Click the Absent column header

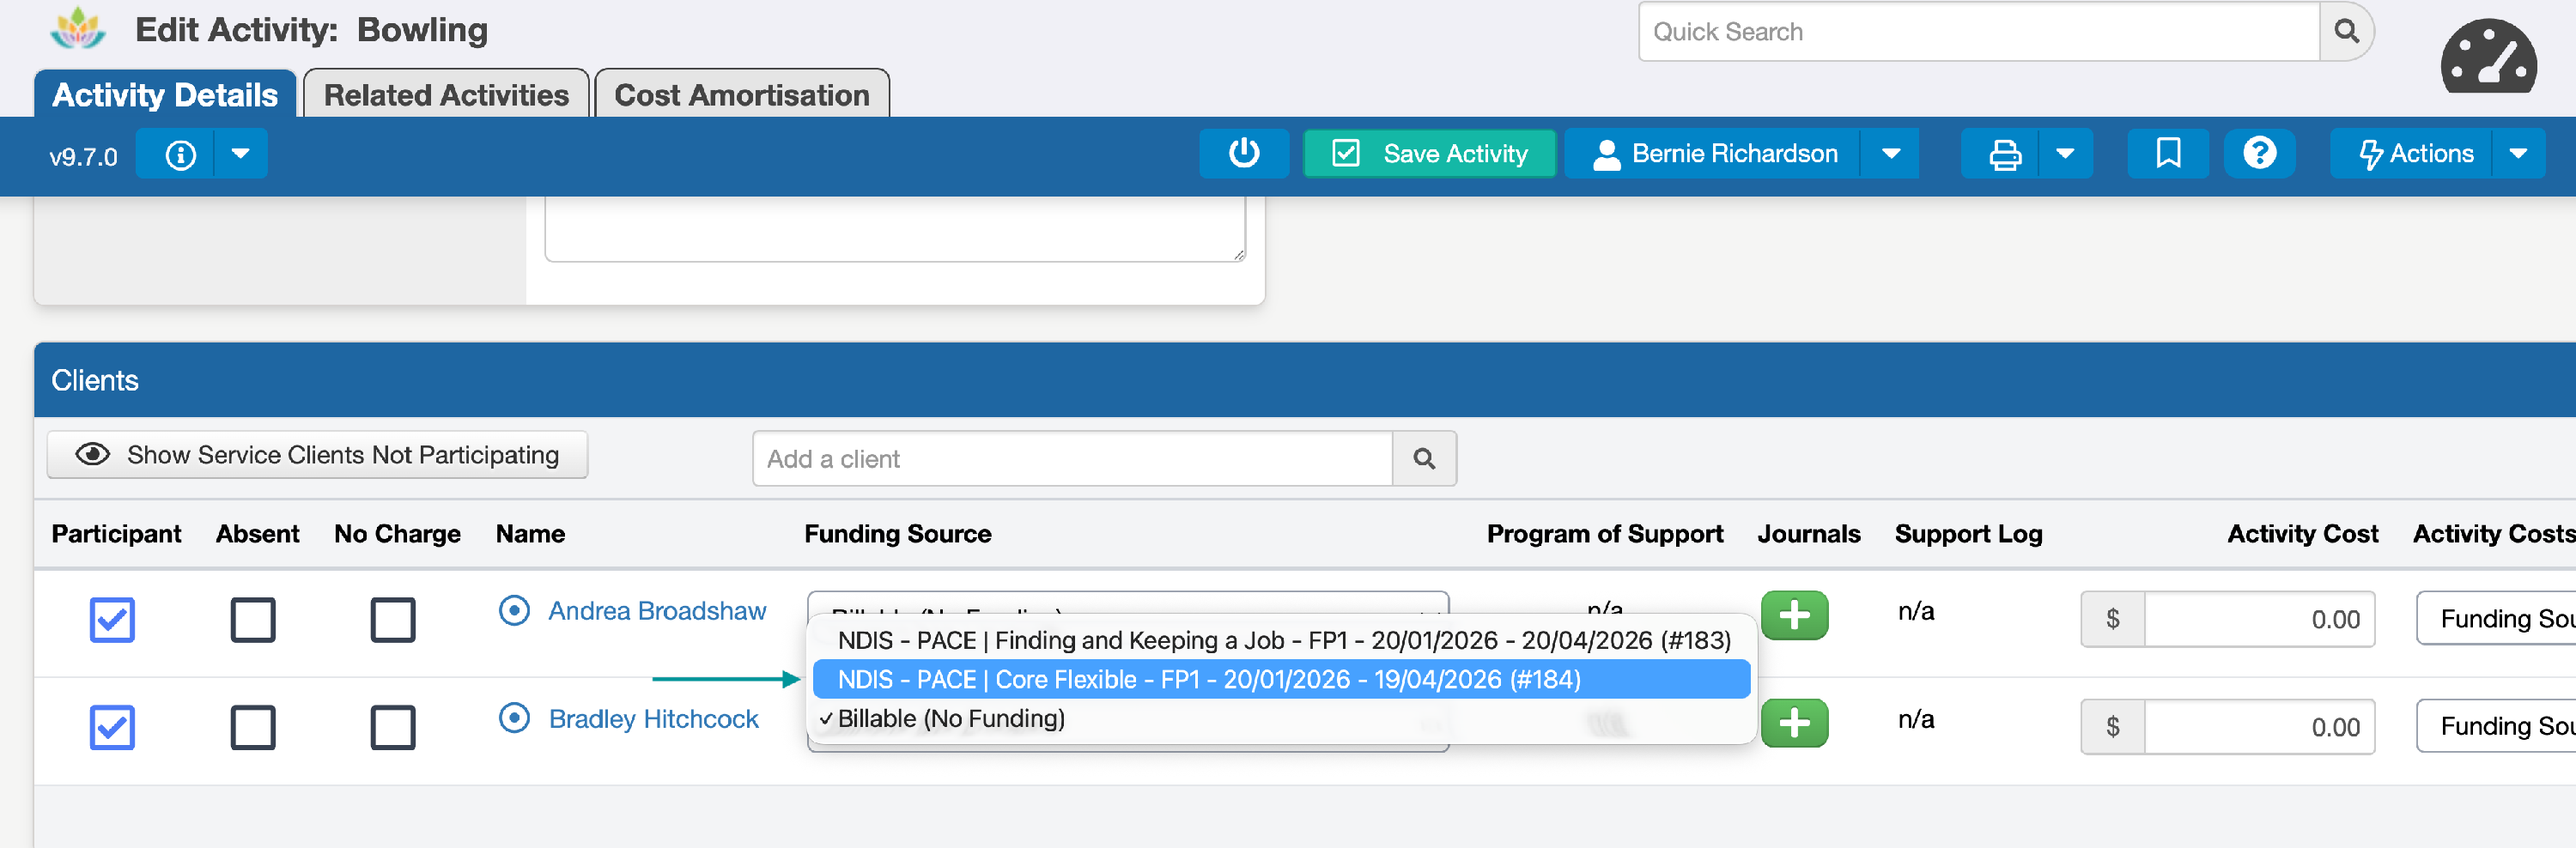tap(257, 534)
